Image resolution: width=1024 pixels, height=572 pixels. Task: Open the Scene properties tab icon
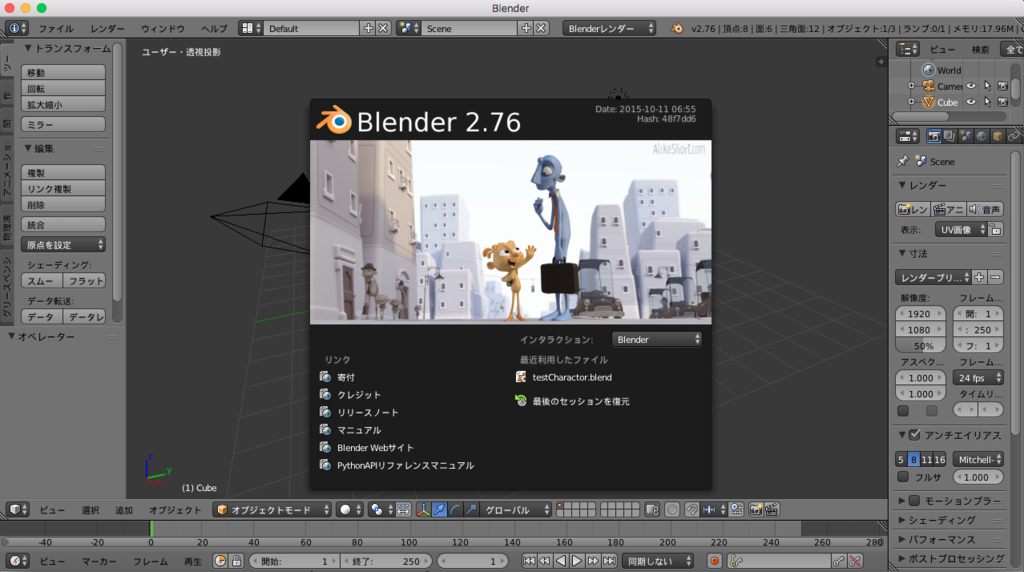coord(966,136)
